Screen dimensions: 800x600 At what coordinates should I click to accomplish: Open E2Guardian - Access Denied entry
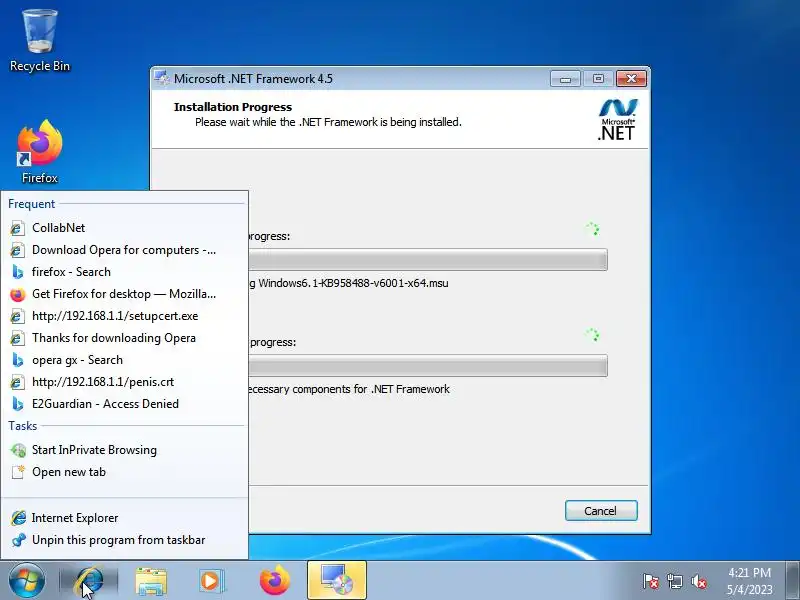click(x=125, y=403)
